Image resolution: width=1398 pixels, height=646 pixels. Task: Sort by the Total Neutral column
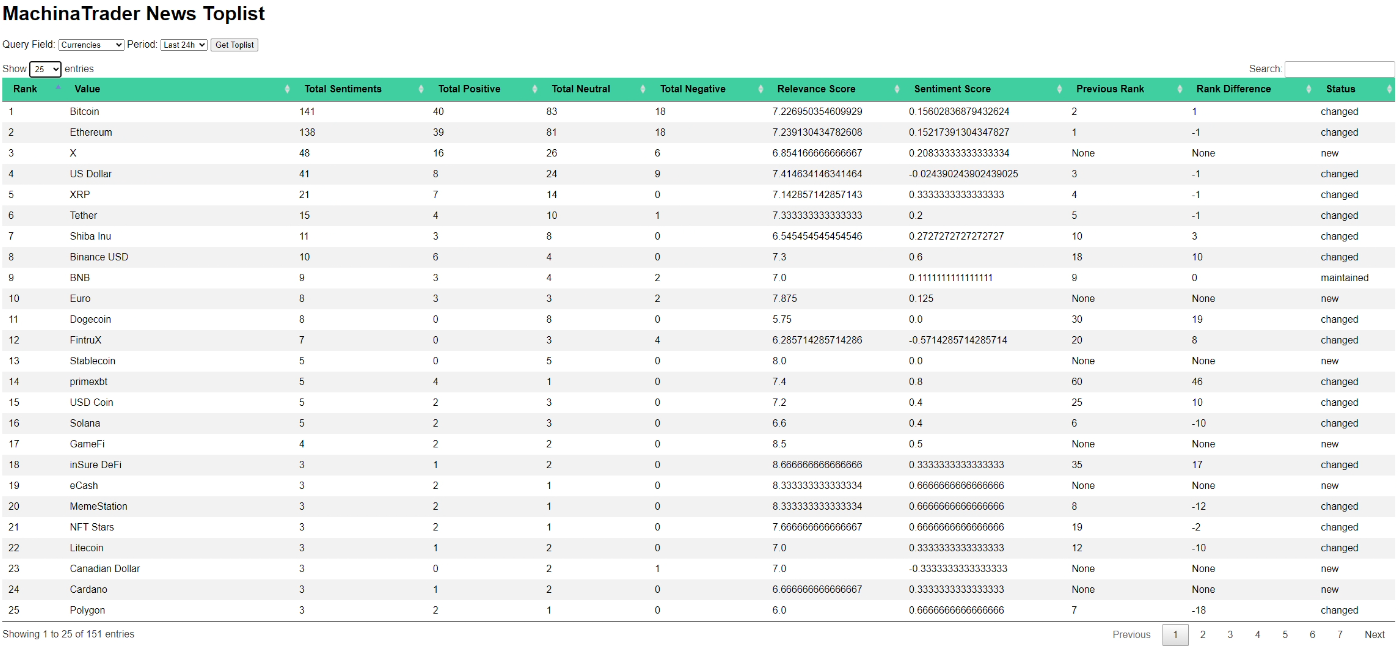point(595,89)
